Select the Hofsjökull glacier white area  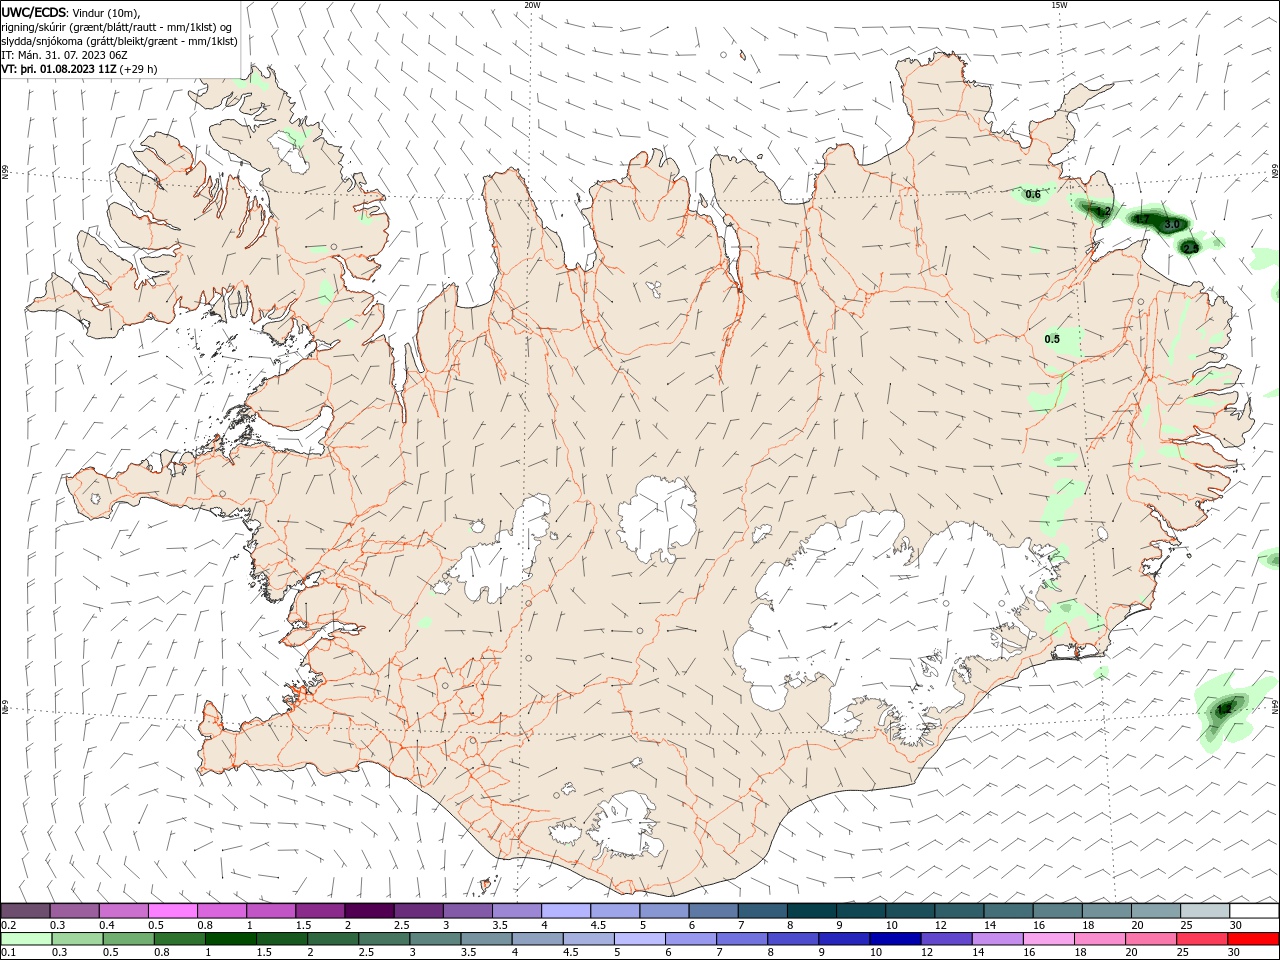coord(658,520)
